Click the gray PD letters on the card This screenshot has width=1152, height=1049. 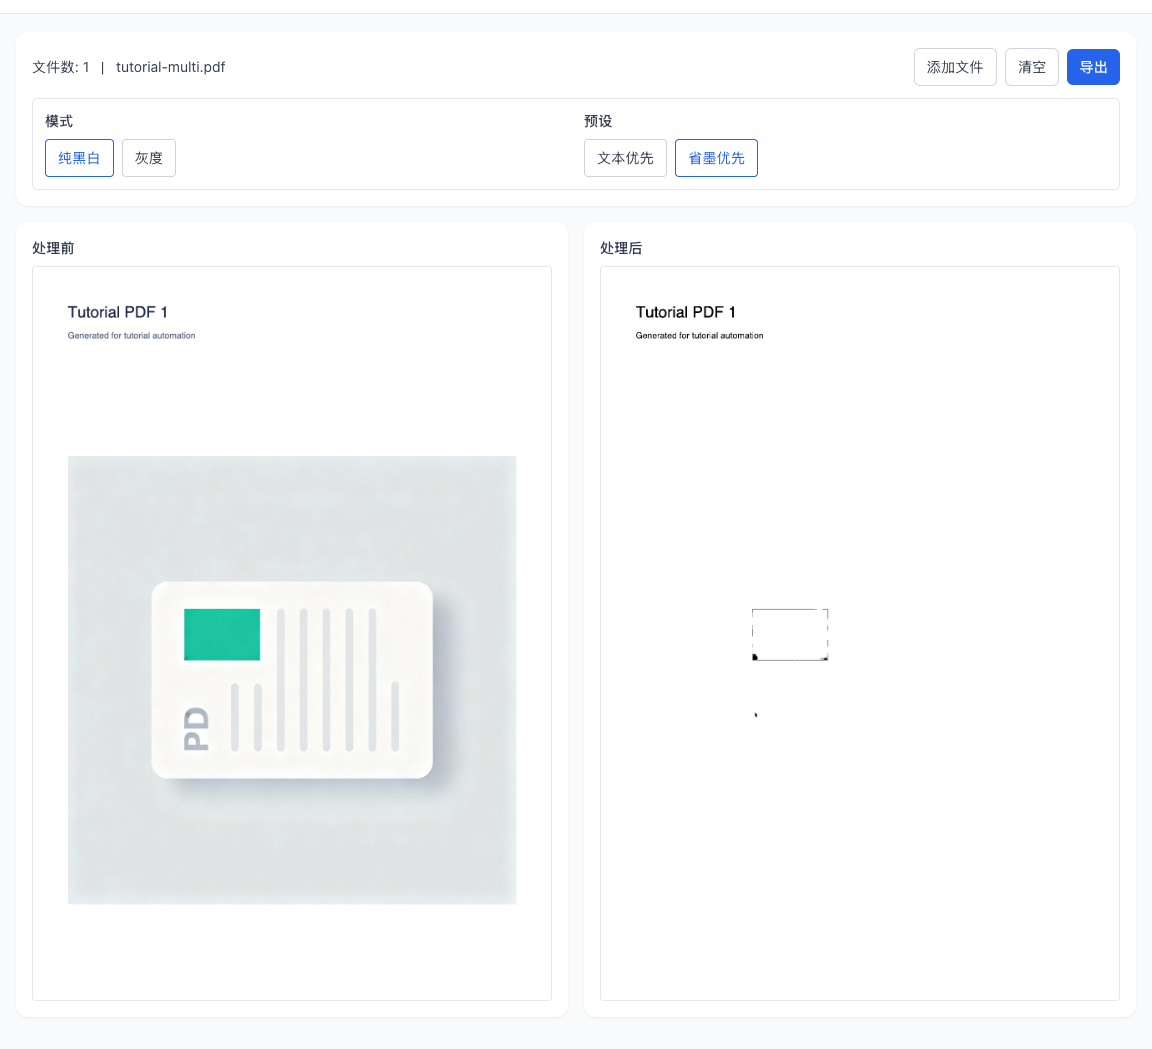coord(197,729)
